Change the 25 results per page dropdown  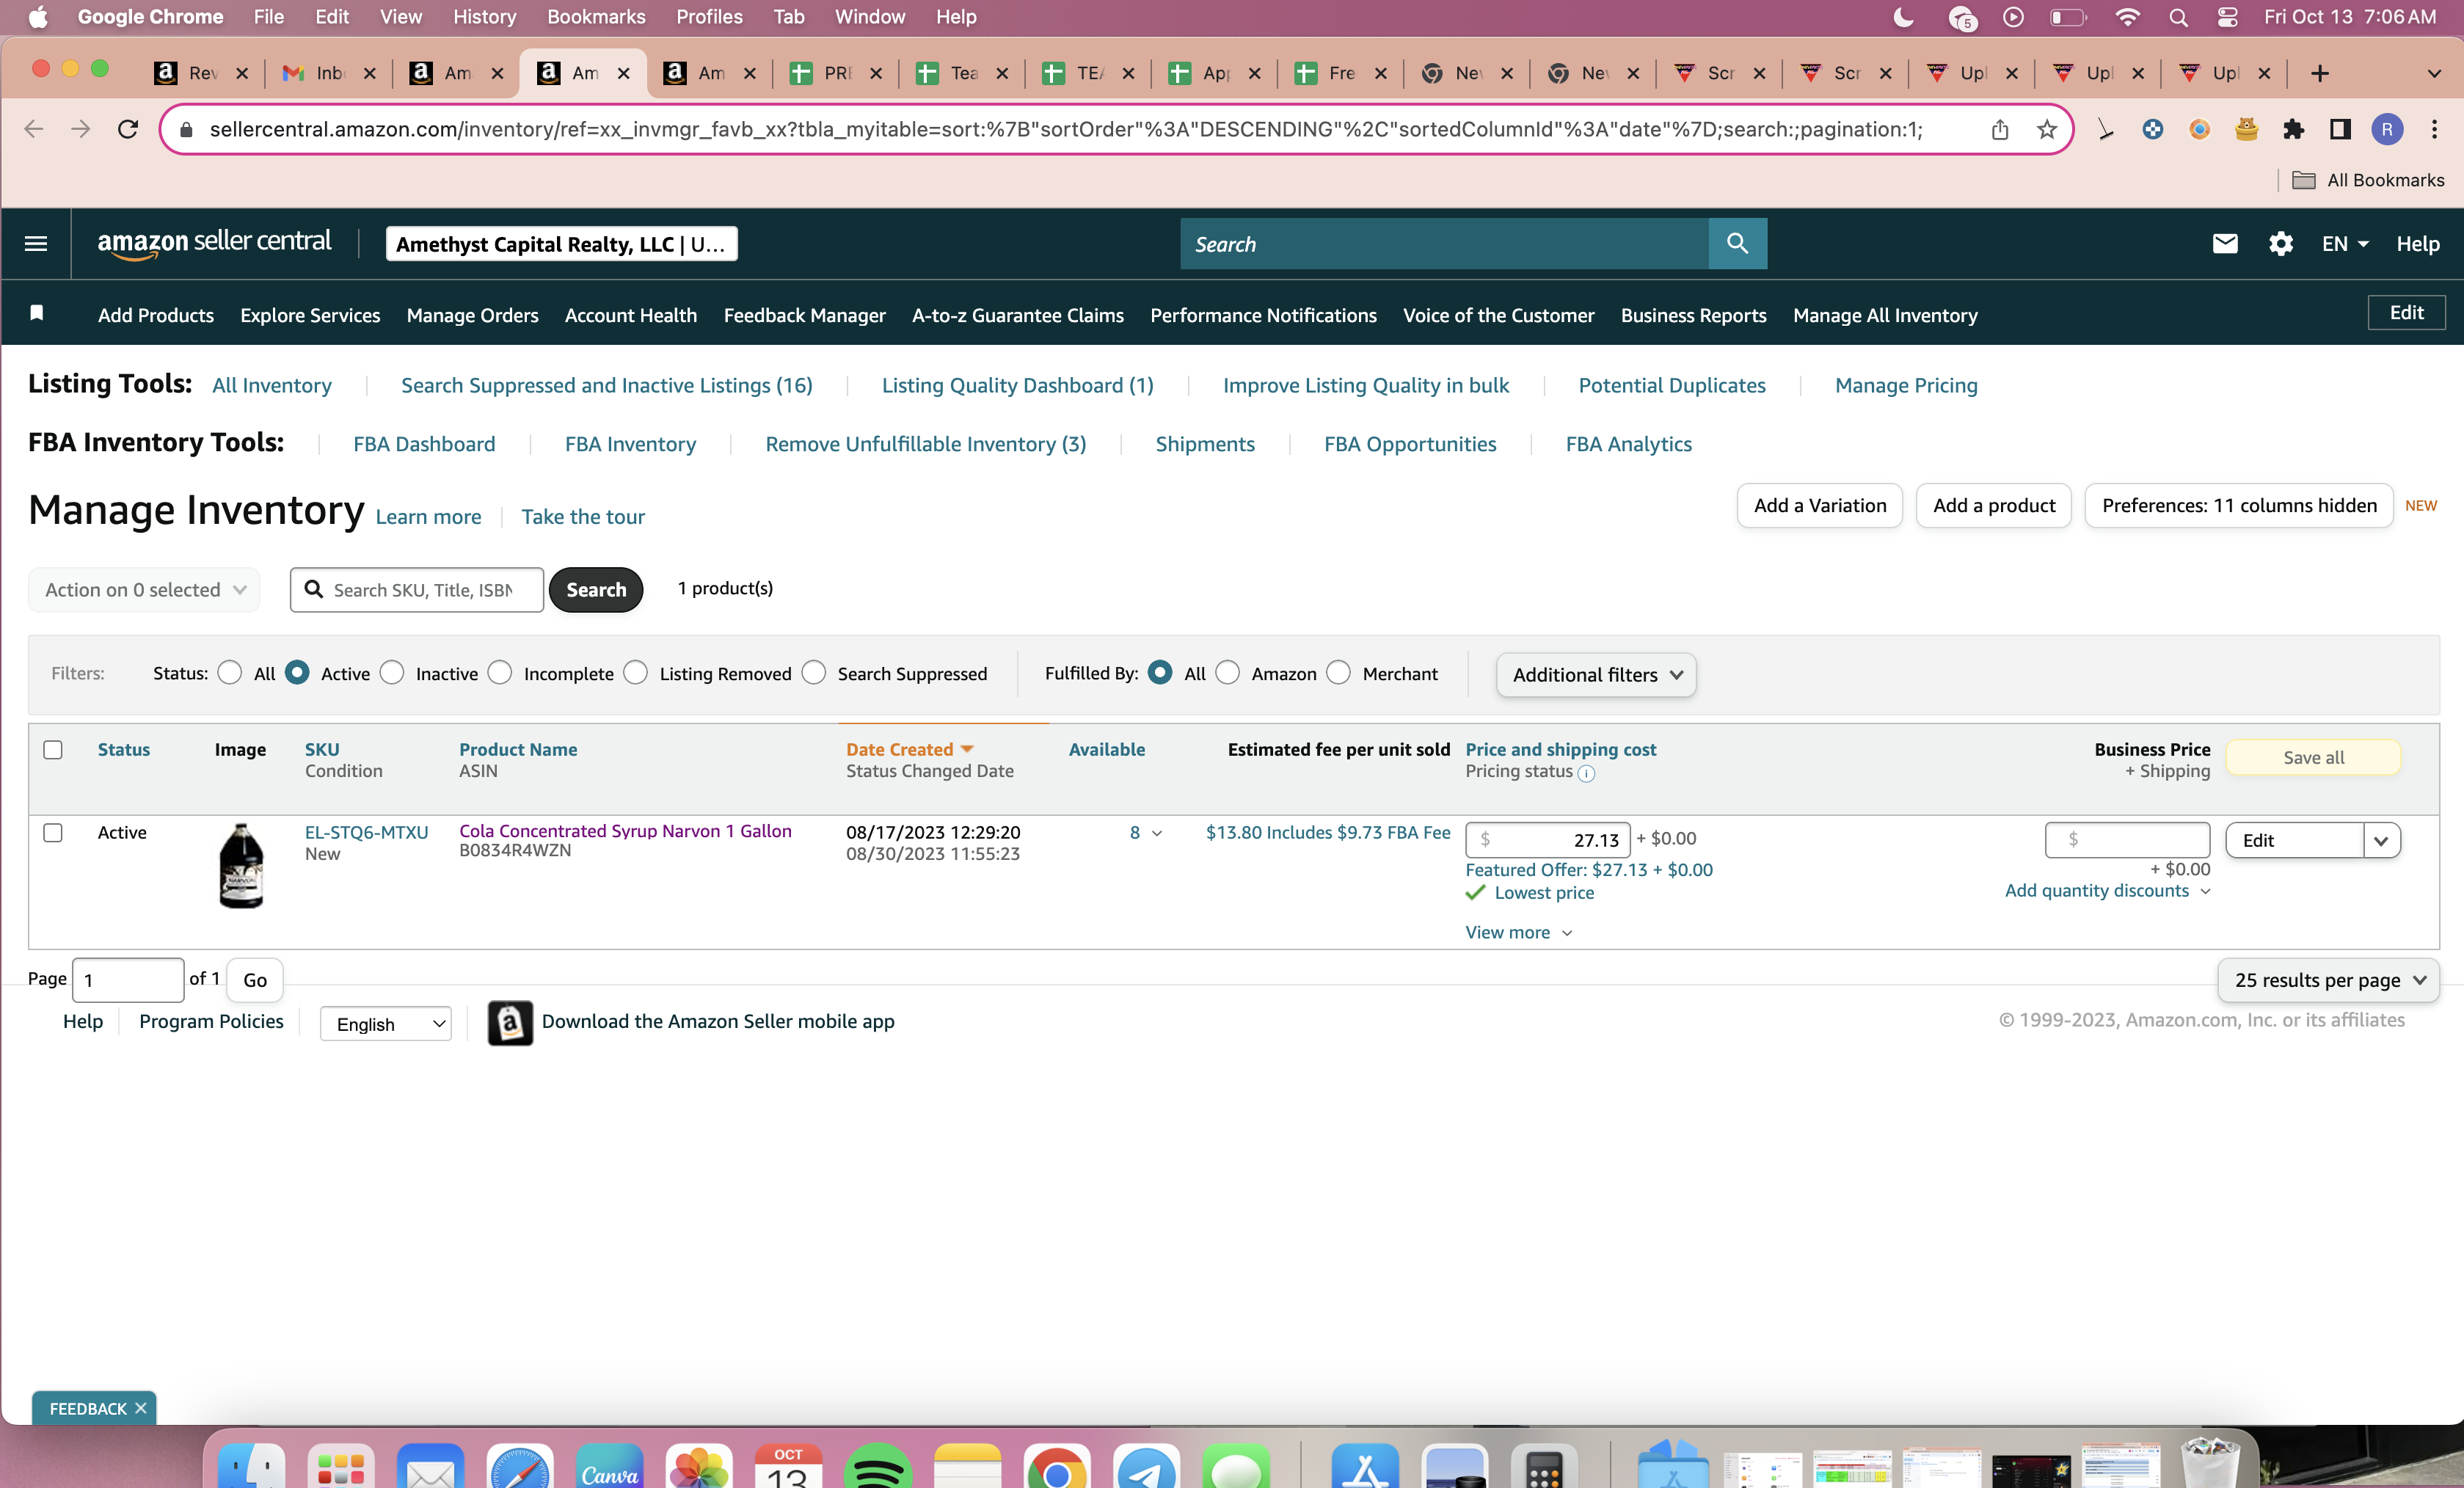2328,981
